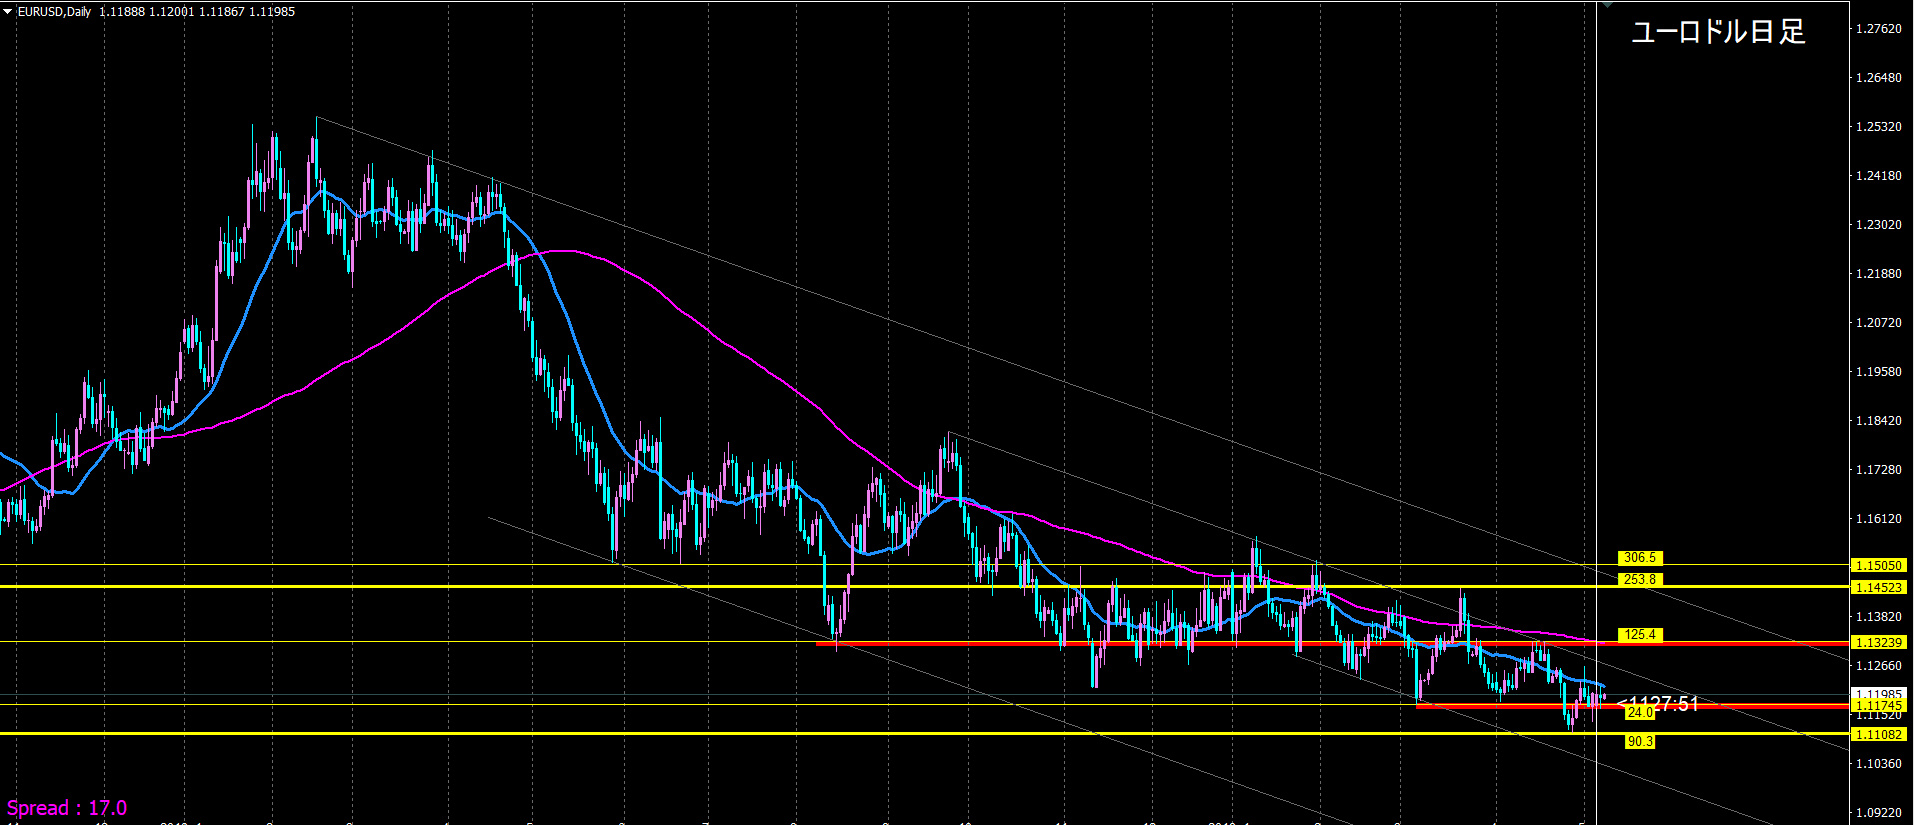1914x825 pixels.
Task: Click the yellow 125.4 distance label
Action: click(1640, 635)
